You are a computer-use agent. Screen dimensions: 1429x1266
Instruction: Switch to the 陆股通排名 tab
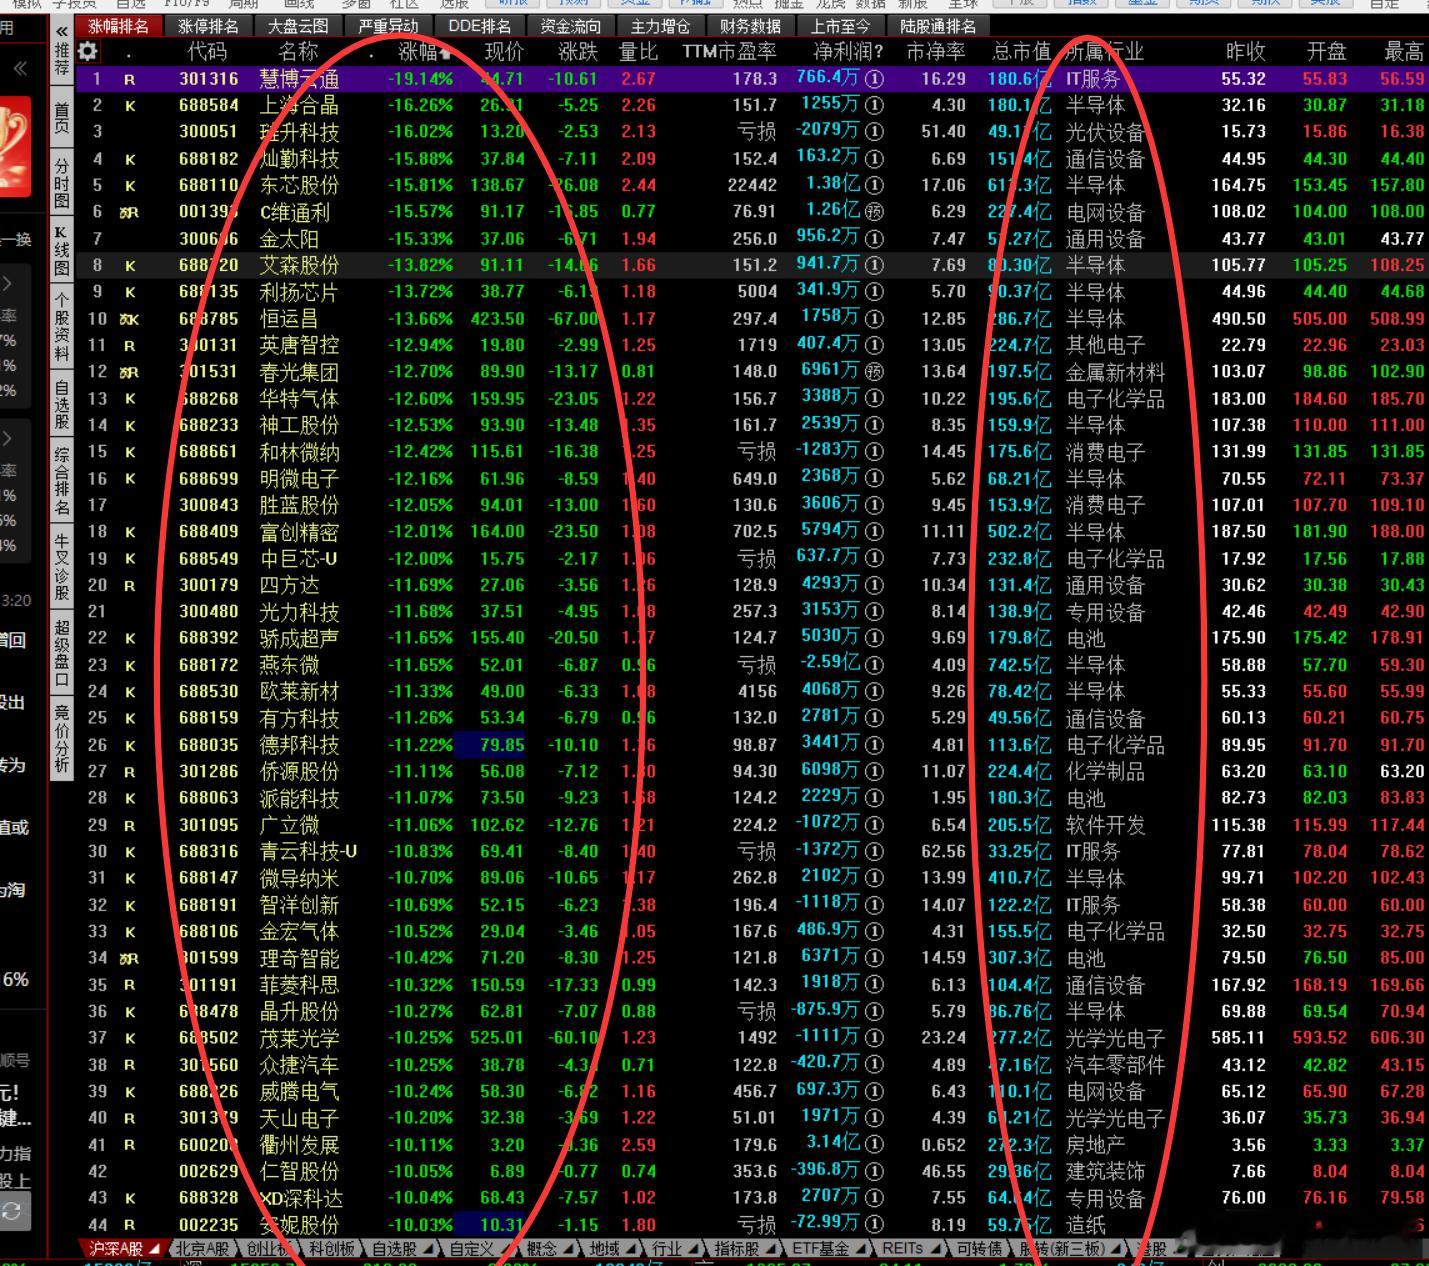point(937,26)
